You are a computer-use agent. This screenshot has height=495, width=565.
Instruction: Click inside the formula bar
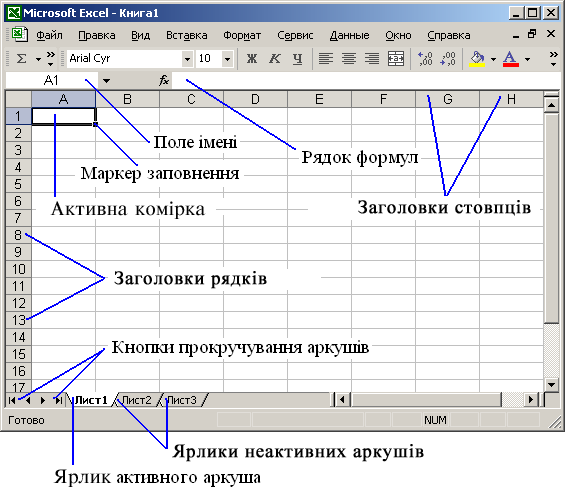coord(366,80)
